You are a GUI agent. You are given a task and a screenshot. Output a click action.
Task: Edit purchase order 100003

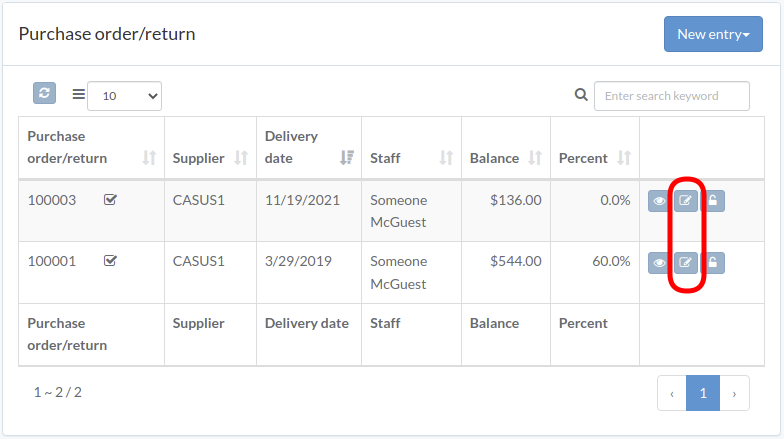point(686,201)
